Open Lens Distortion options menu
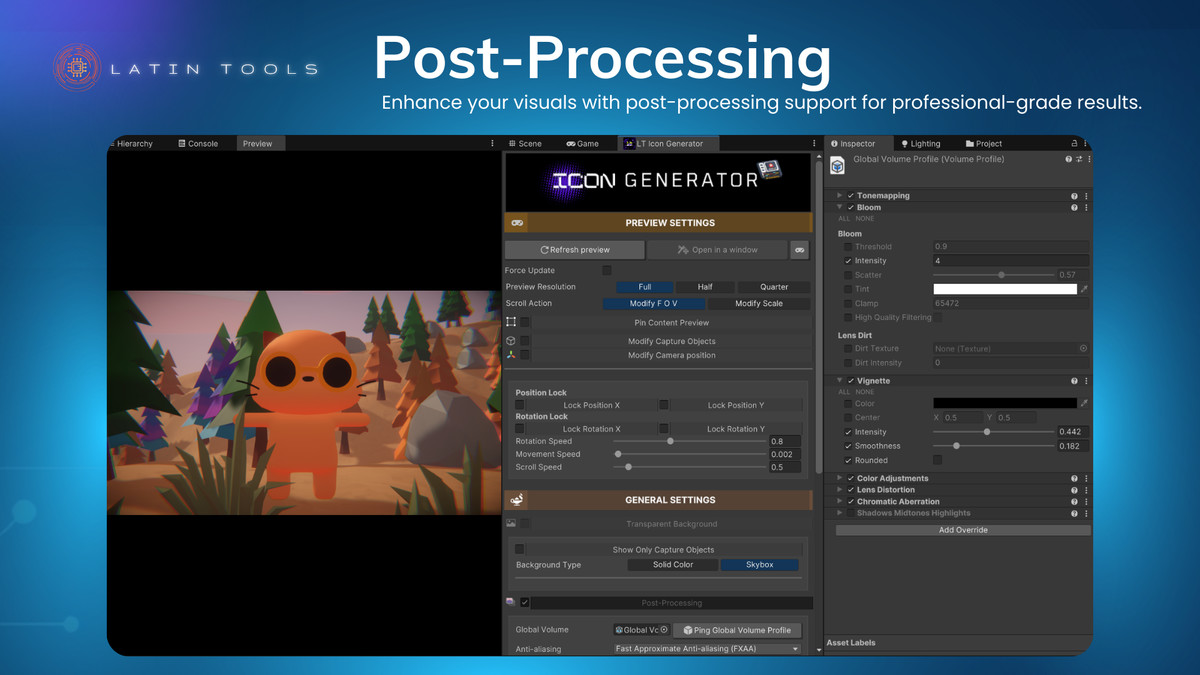The image size is (1200, 675). (1086, 490)
